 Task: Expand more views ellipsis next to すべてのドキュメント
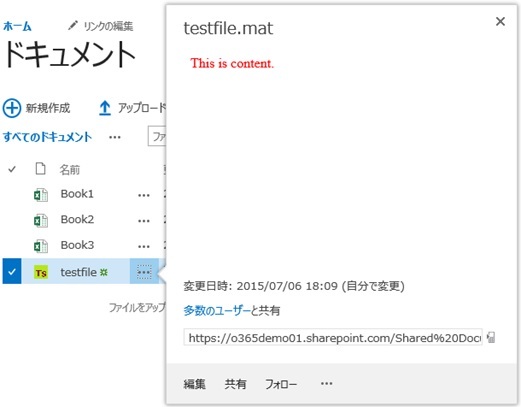pyautogui.click(x=115, y=137)
